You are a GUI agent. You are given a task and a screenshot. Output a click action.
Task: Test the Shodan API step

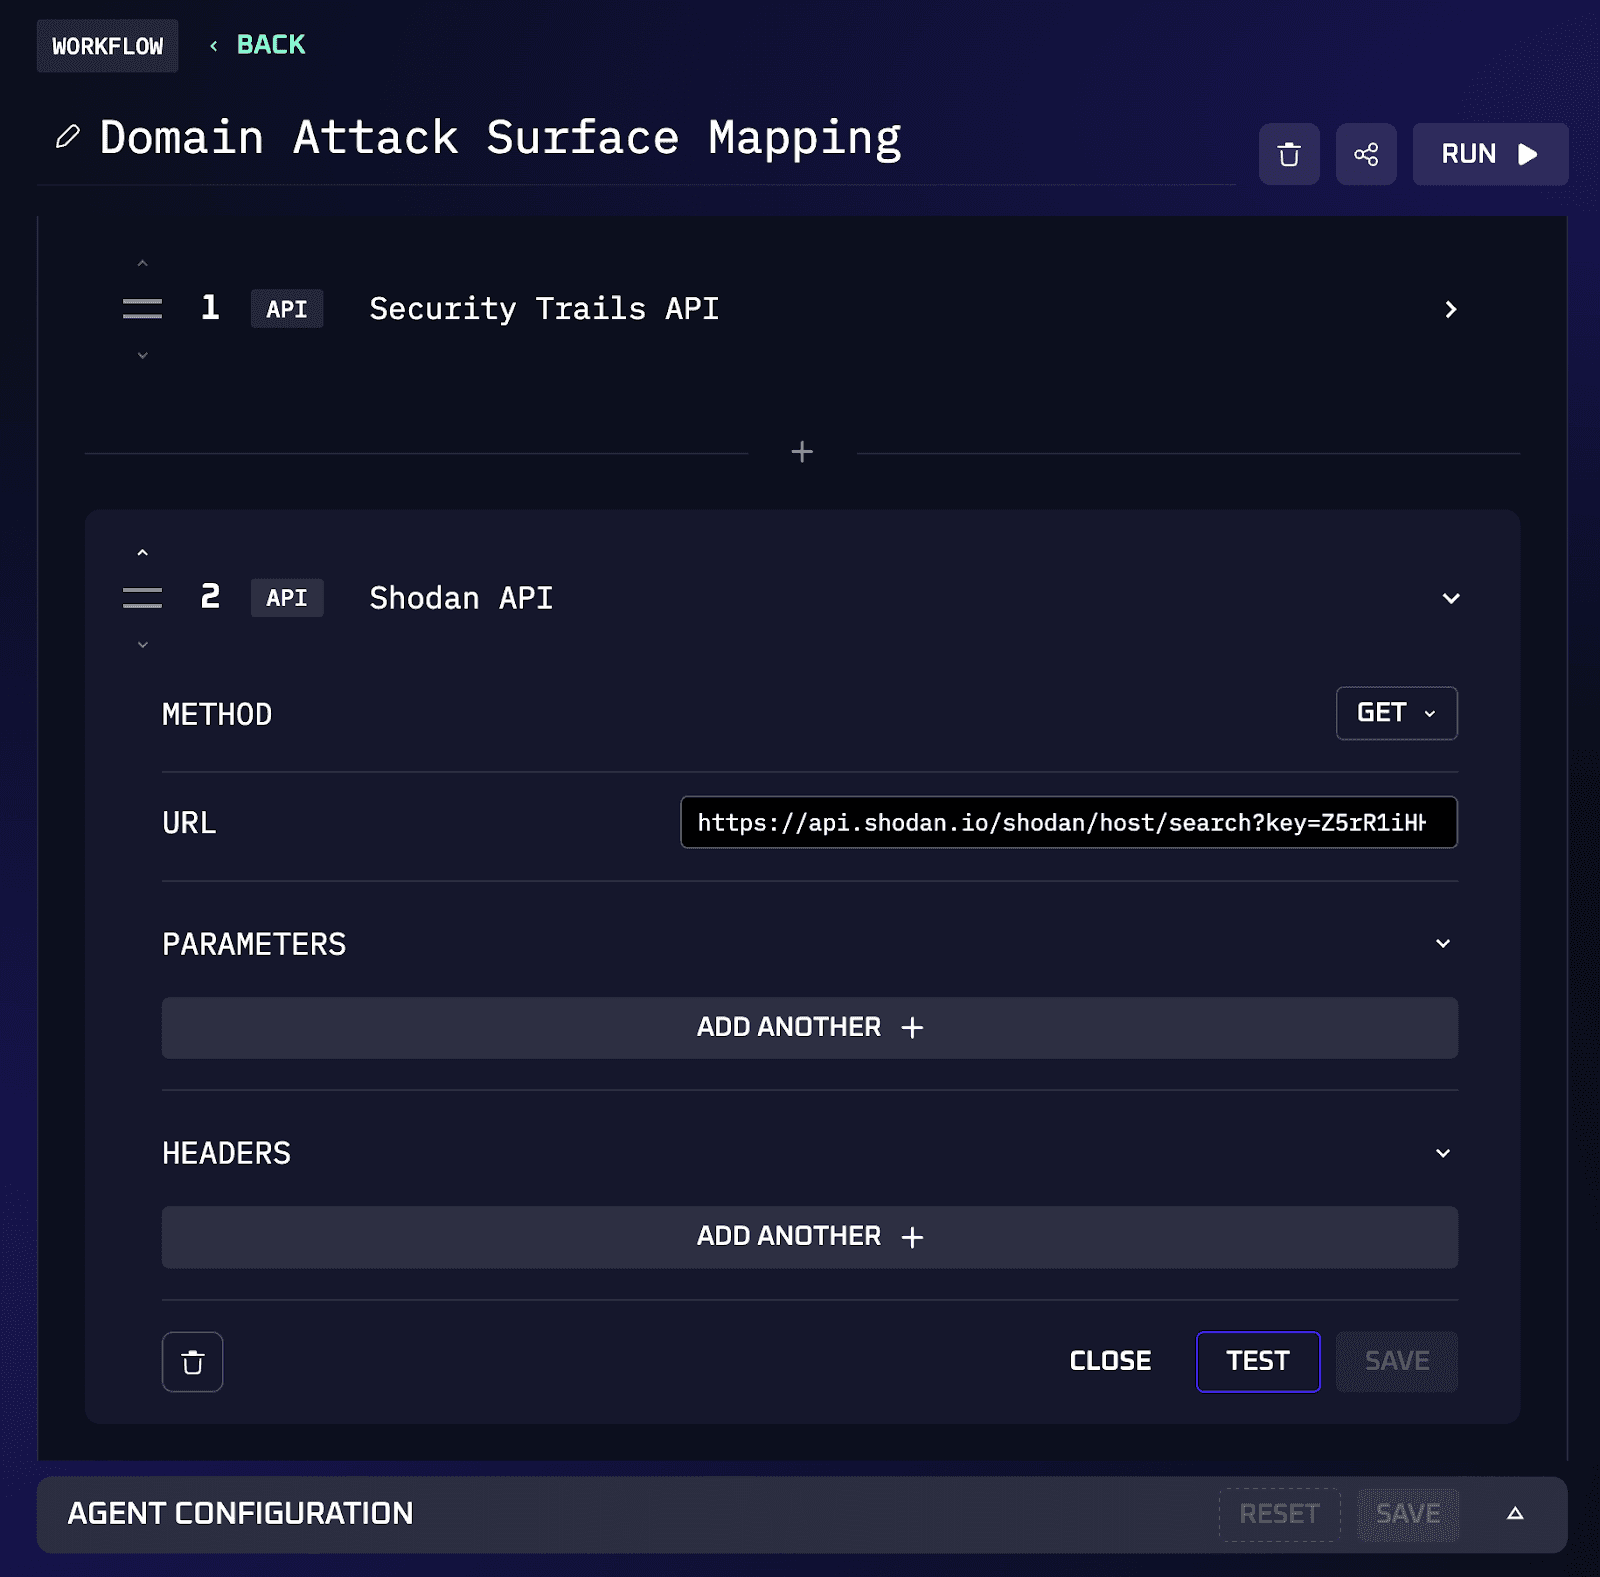tap(1258, 1362)
